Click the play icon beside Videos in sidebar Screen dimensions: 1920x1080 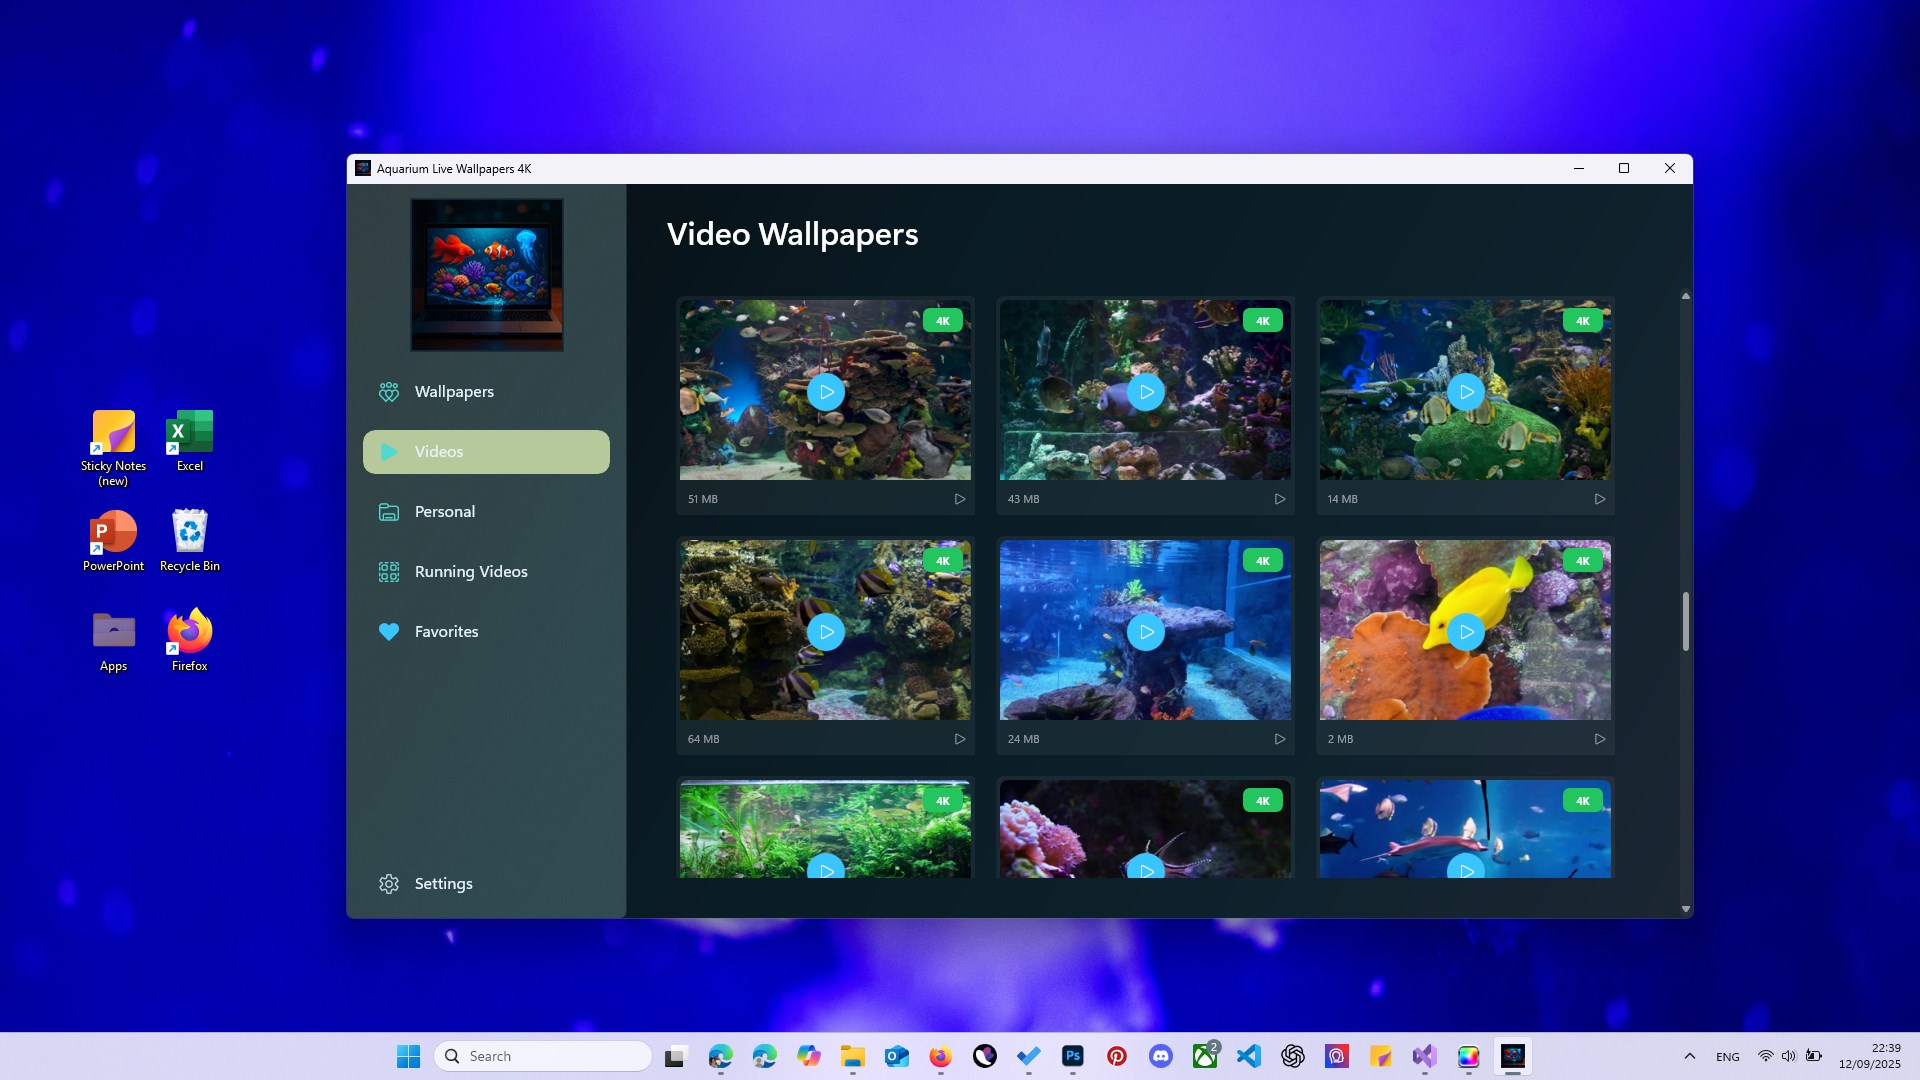[x=389, y=451]
